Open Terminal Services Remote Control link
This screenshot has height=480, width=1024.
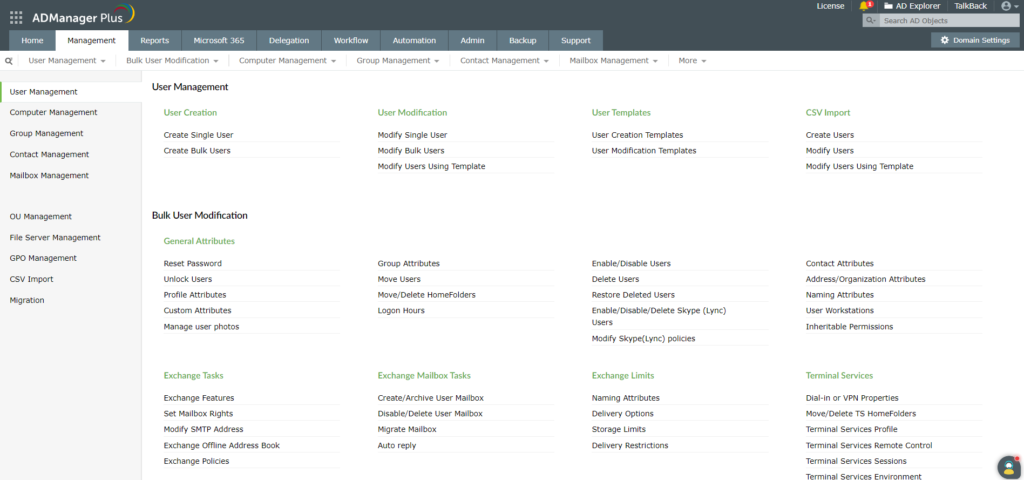(x=869, y=445)
